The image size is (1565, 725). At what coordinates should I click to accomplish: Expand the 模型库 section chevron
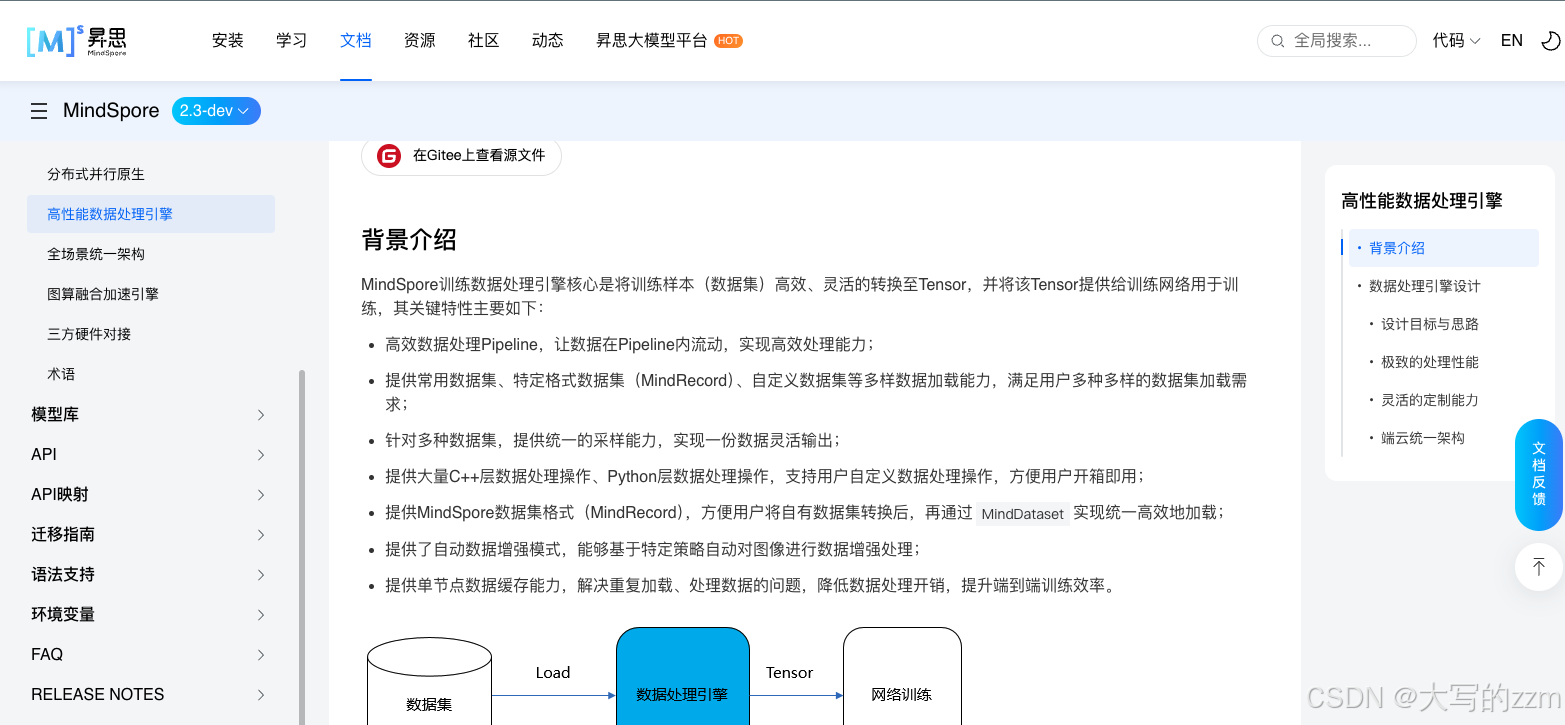point(261,415)
